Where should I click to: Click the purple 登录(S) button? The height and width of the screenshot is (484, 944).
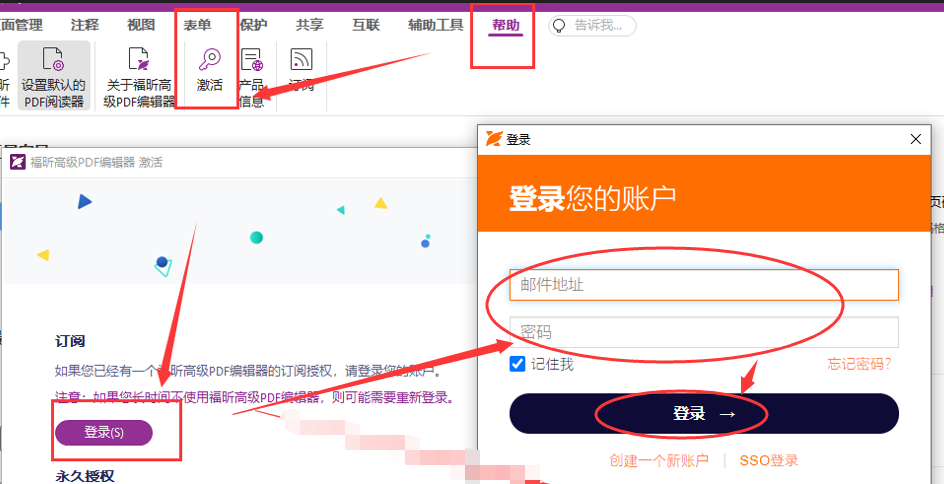[104, 432]
